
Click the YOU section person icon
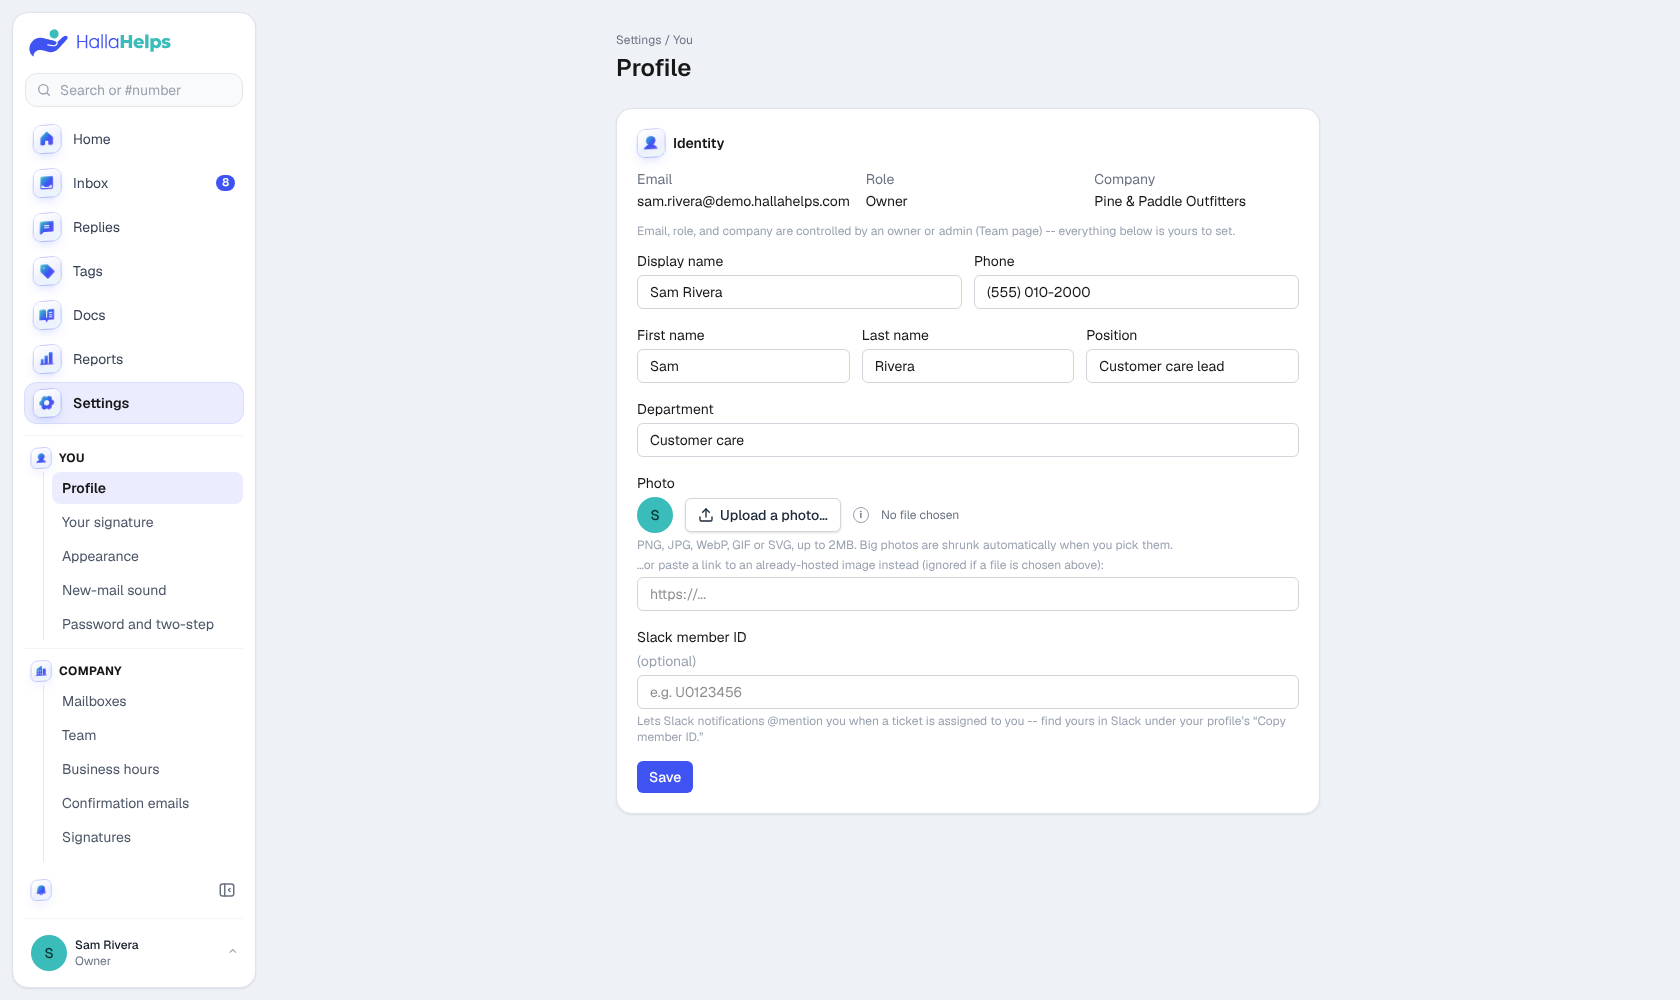(41, 458)
